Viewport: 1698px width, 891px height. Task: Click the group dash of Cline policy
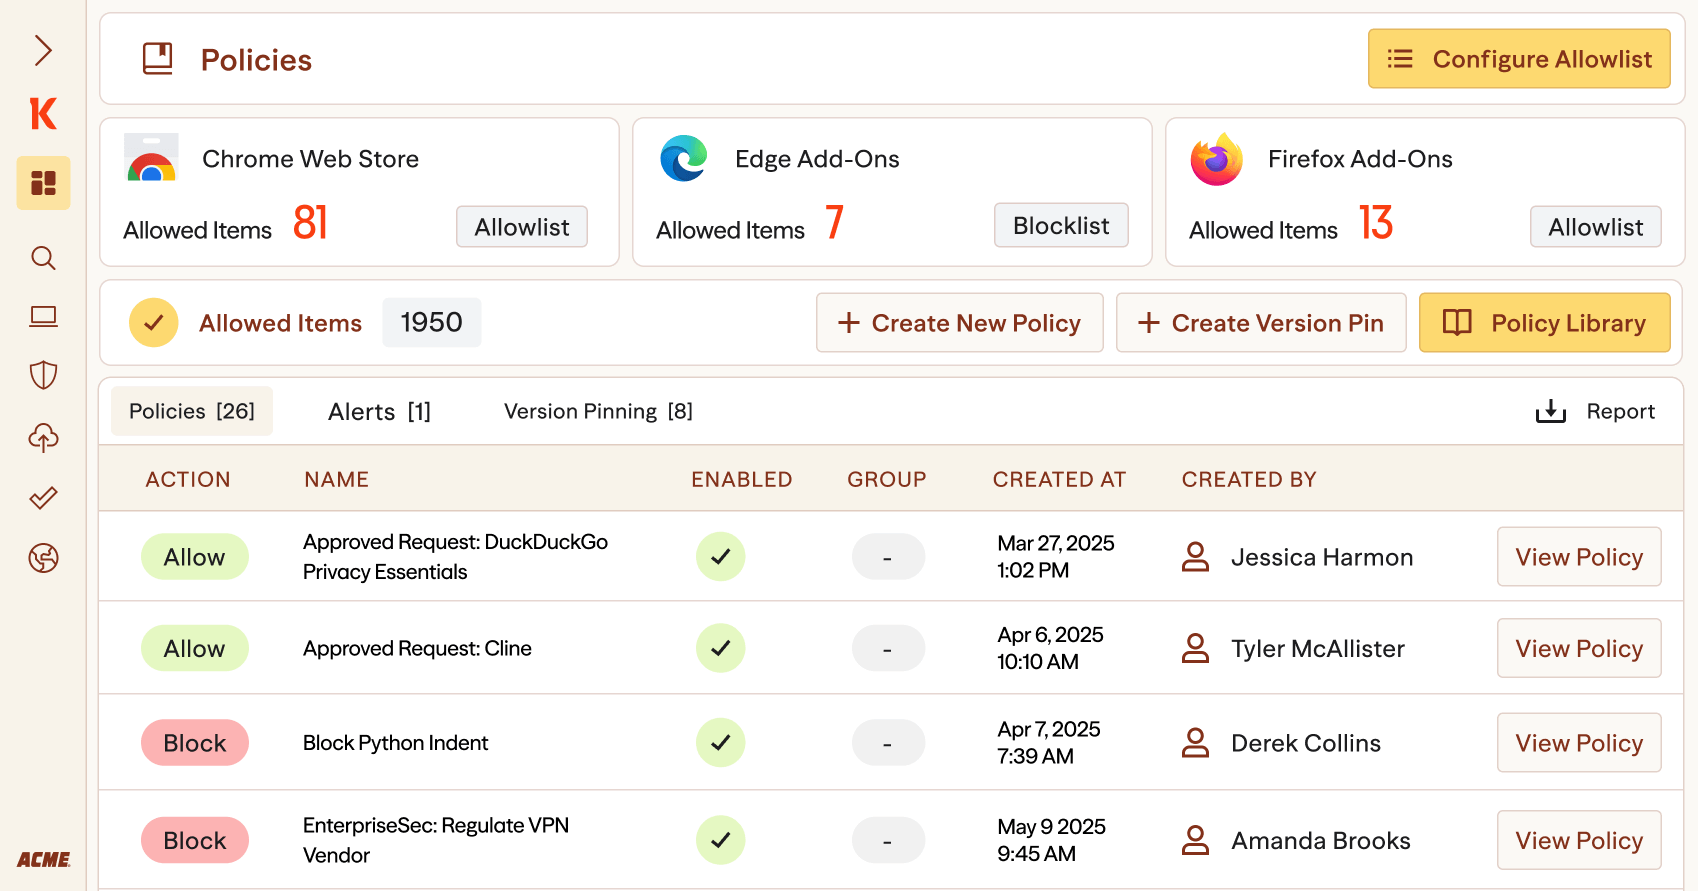888,648
